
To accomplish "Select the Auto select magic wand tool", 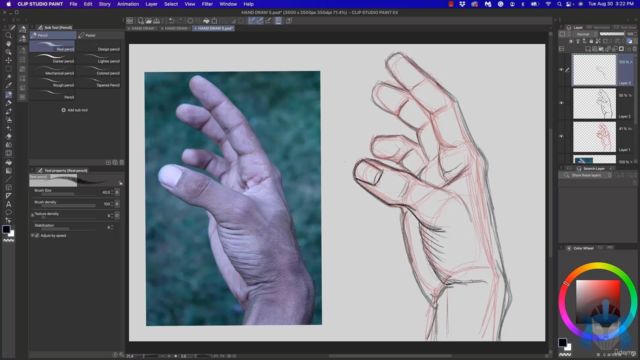I will point(8,77).
